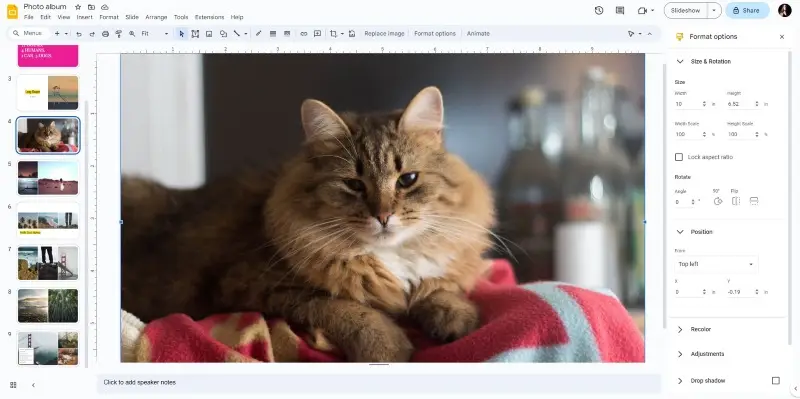The image size is (800, 399).
Task: Open the Top left position dropdown
Action: [x=716, y=264]
